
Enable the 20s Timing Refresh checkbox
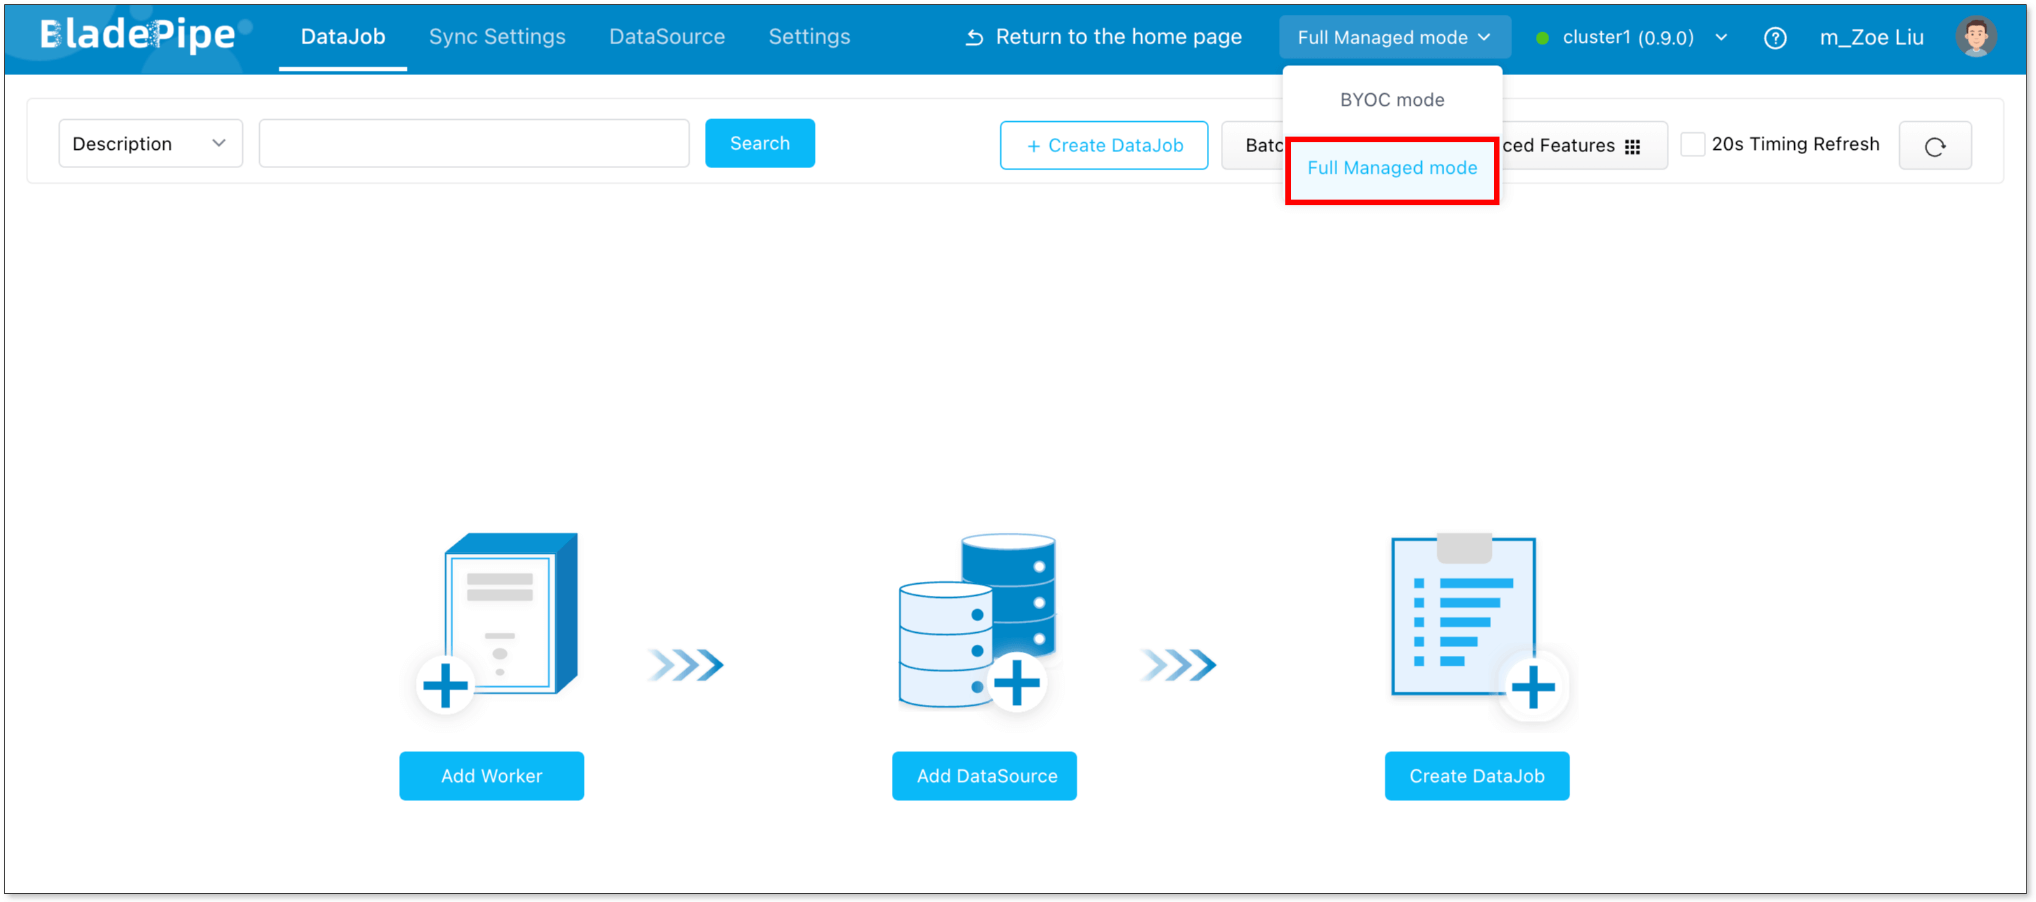(1692, 144)
